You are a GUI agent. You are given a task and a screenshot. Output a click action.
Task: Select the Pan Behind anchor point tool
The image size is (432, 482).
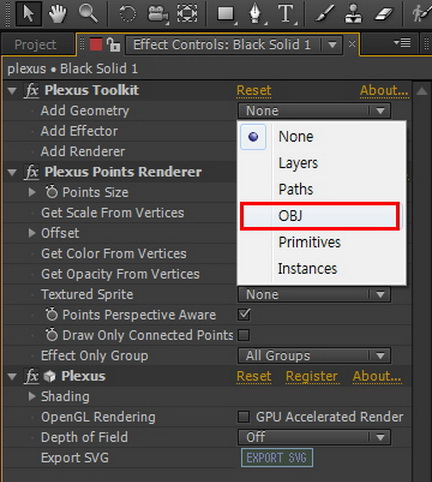coord(187,14)
